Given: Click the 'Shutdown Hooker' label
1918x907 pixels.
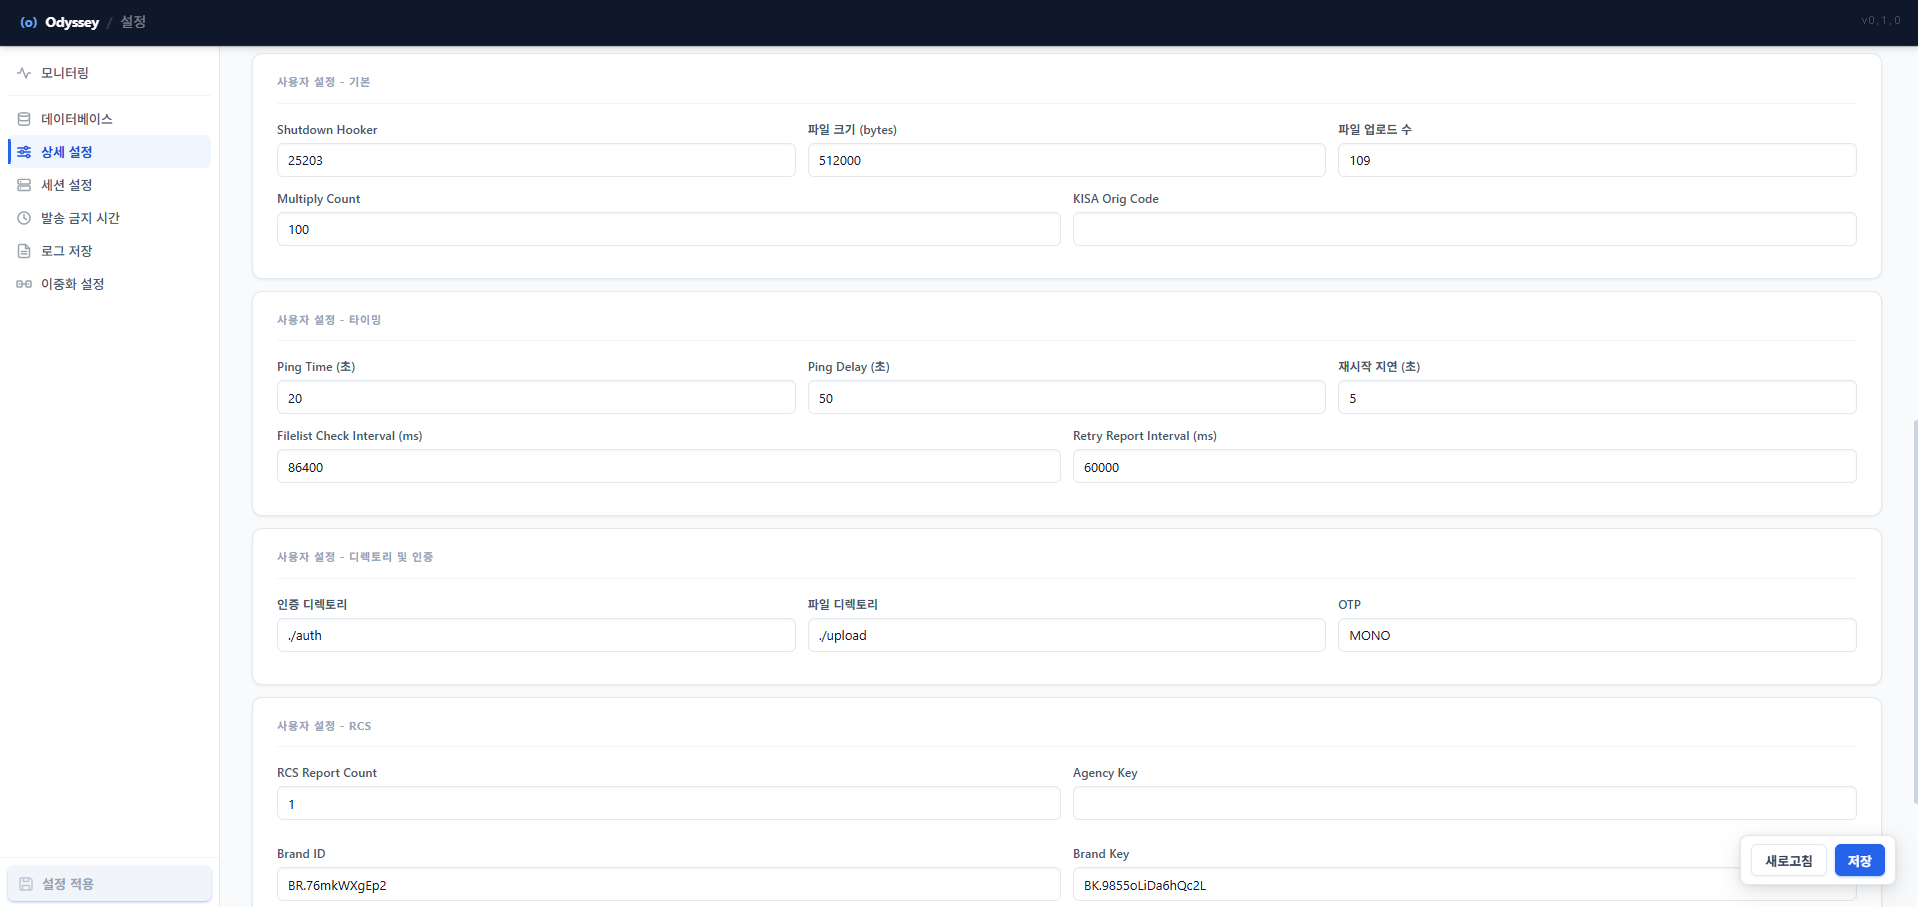Looking at the screenshot, I should pyautogui.click(x=327, y=130).
